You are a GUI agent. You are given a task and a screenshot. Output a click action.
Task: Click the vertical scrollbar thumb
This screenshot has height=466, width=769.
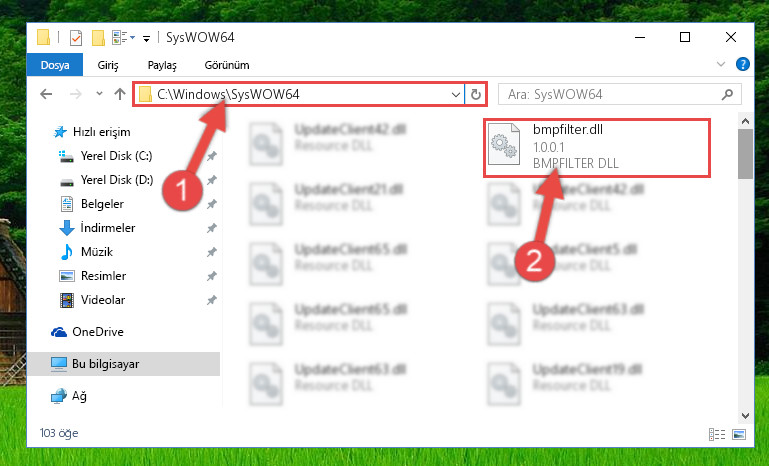click(x=745, y=154)
